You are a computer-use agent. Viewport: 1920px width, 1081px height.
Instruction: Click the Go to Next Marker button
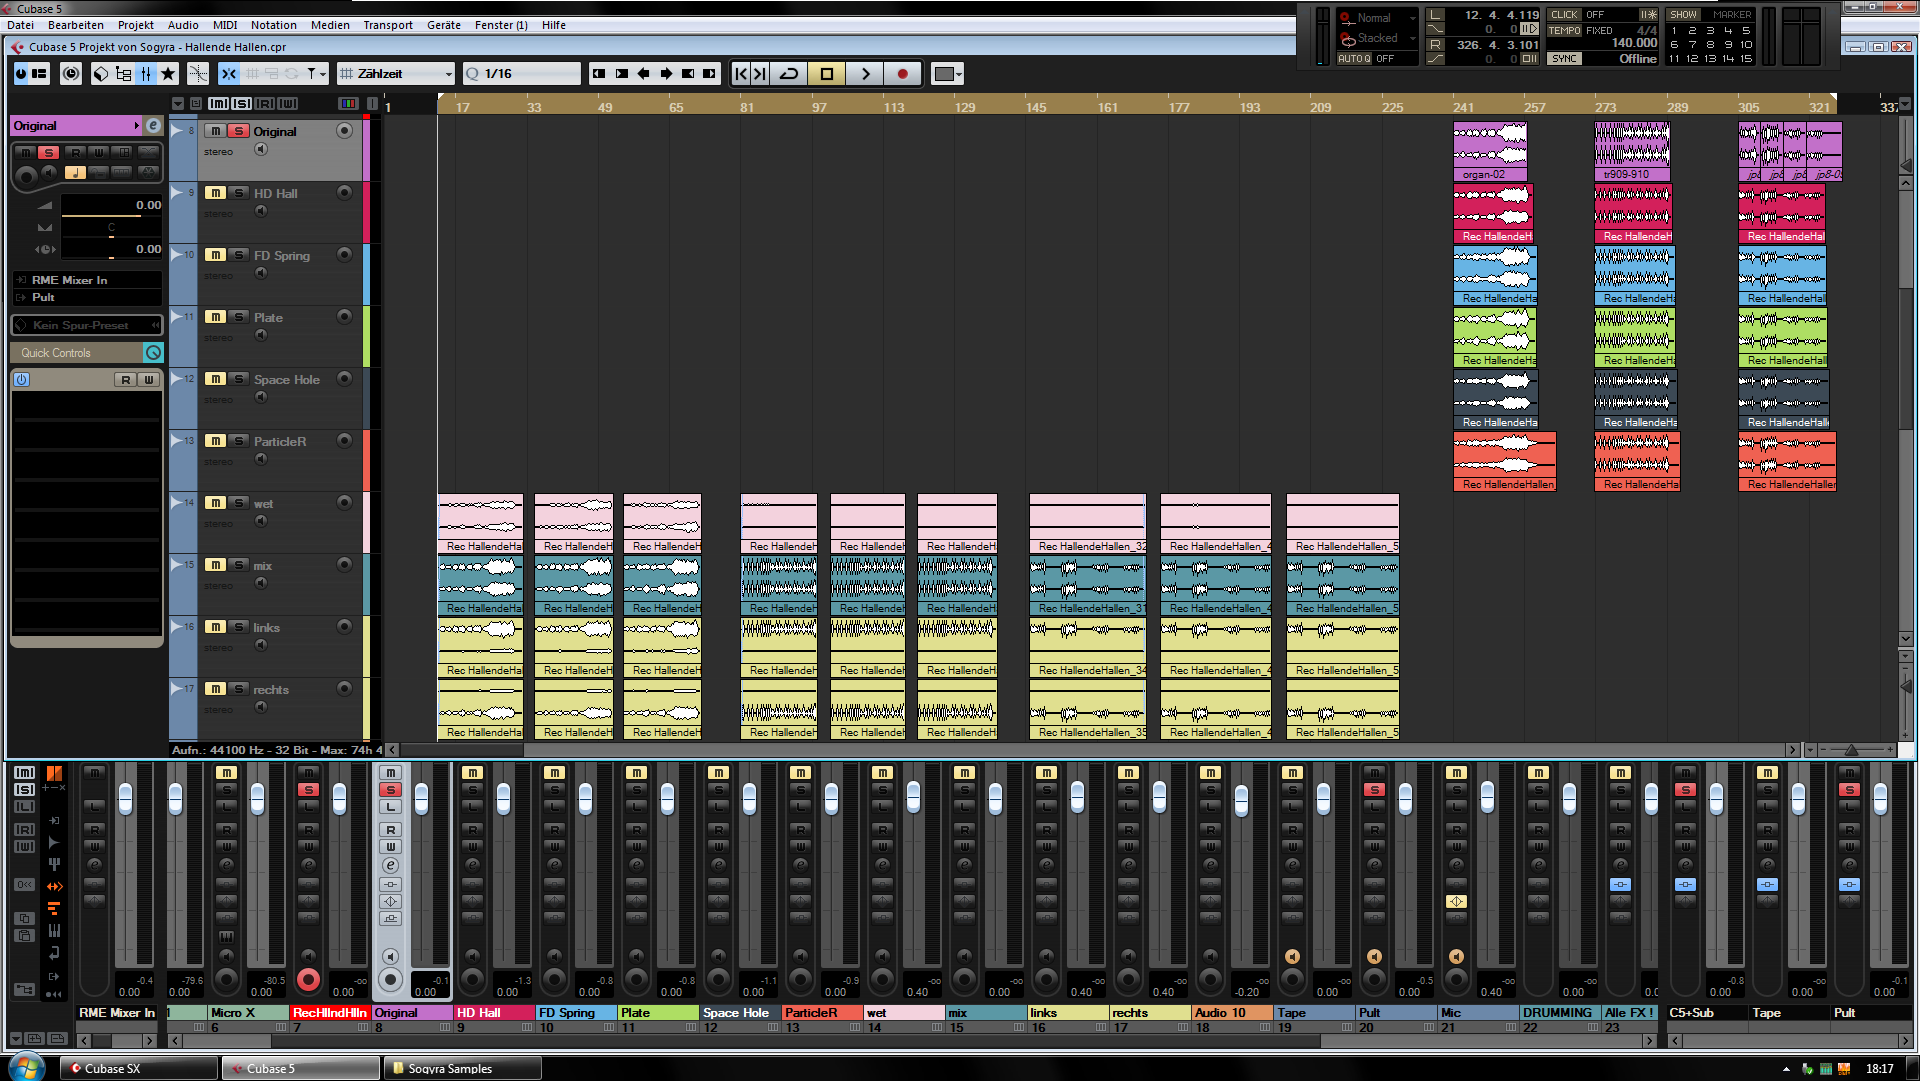760,73
